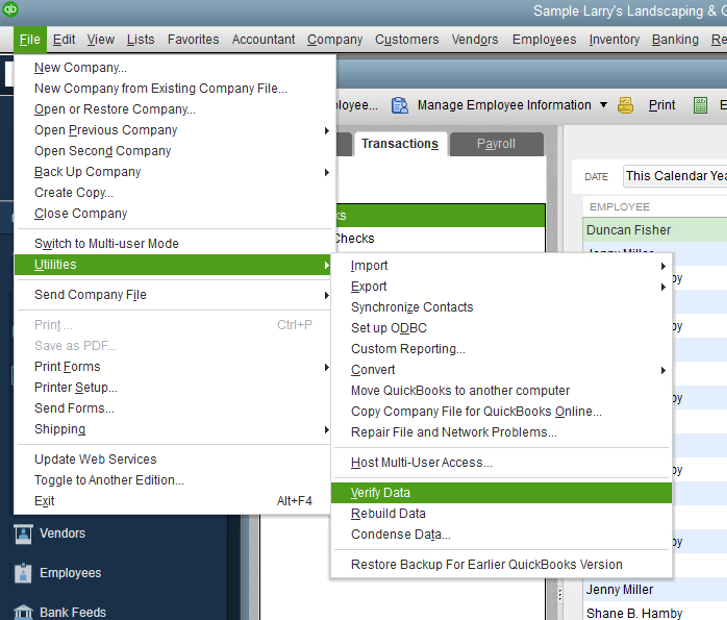Expand Print Forms submenu arrow

pyautogui.click(x=326, y=367)
